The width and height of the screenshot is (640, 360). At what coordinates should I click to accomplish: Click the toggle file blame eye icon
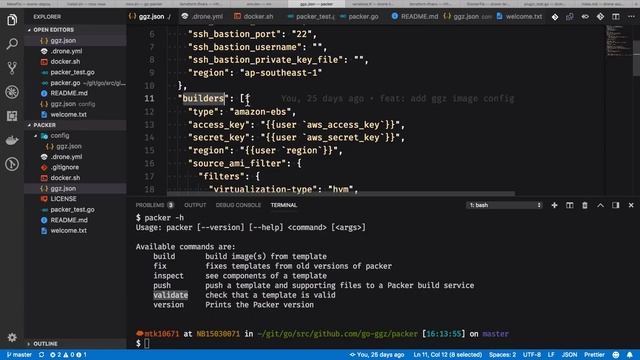(x=585, y=17)
